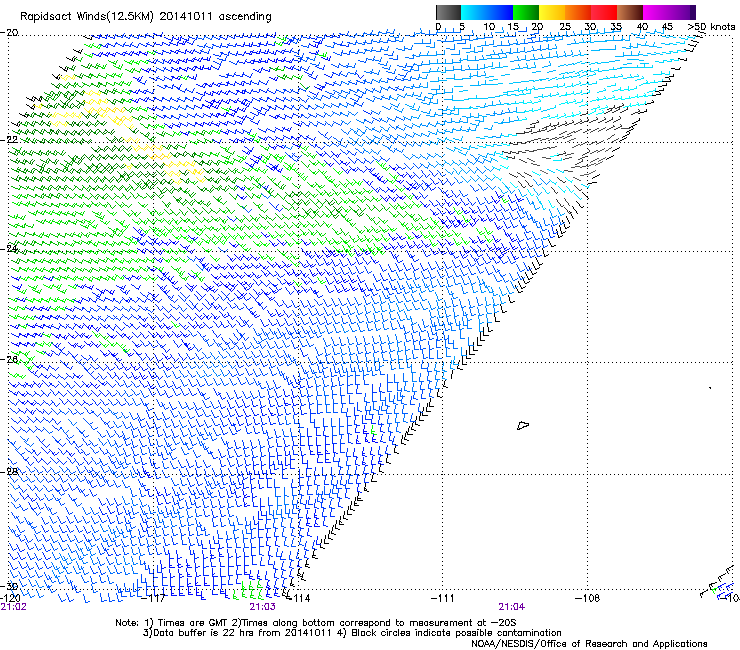Click the '-120' longitude axis label
The height and width of the screenshot is (650, 740).
click(10, 598)
